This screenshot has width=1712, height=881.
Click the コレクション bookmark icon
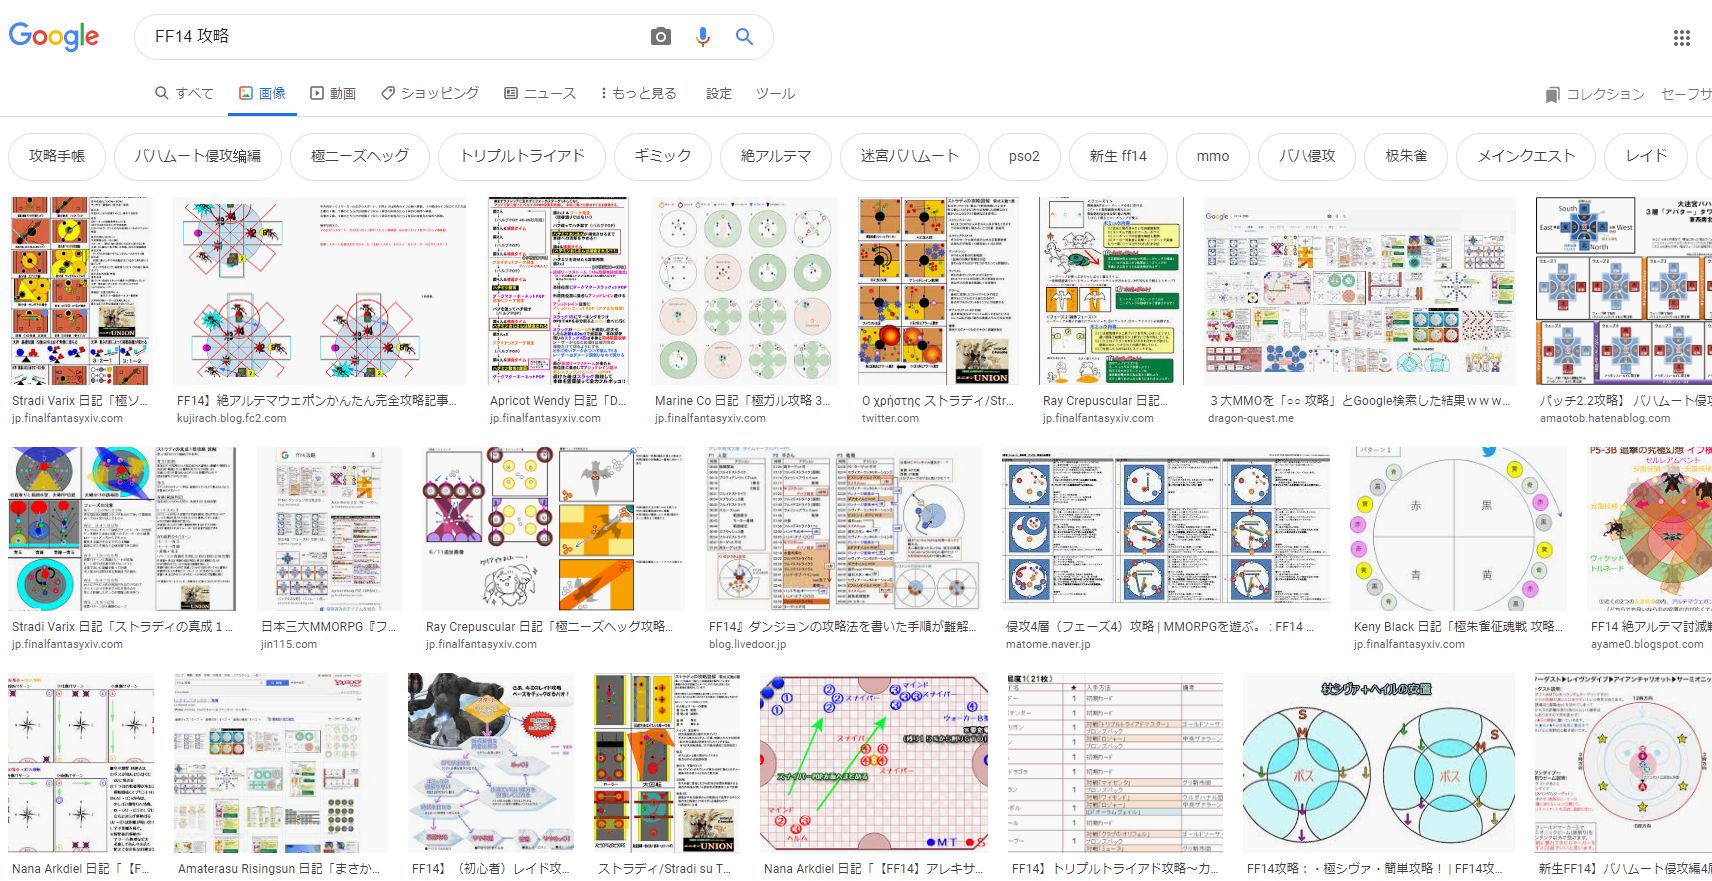point(1552,94)
